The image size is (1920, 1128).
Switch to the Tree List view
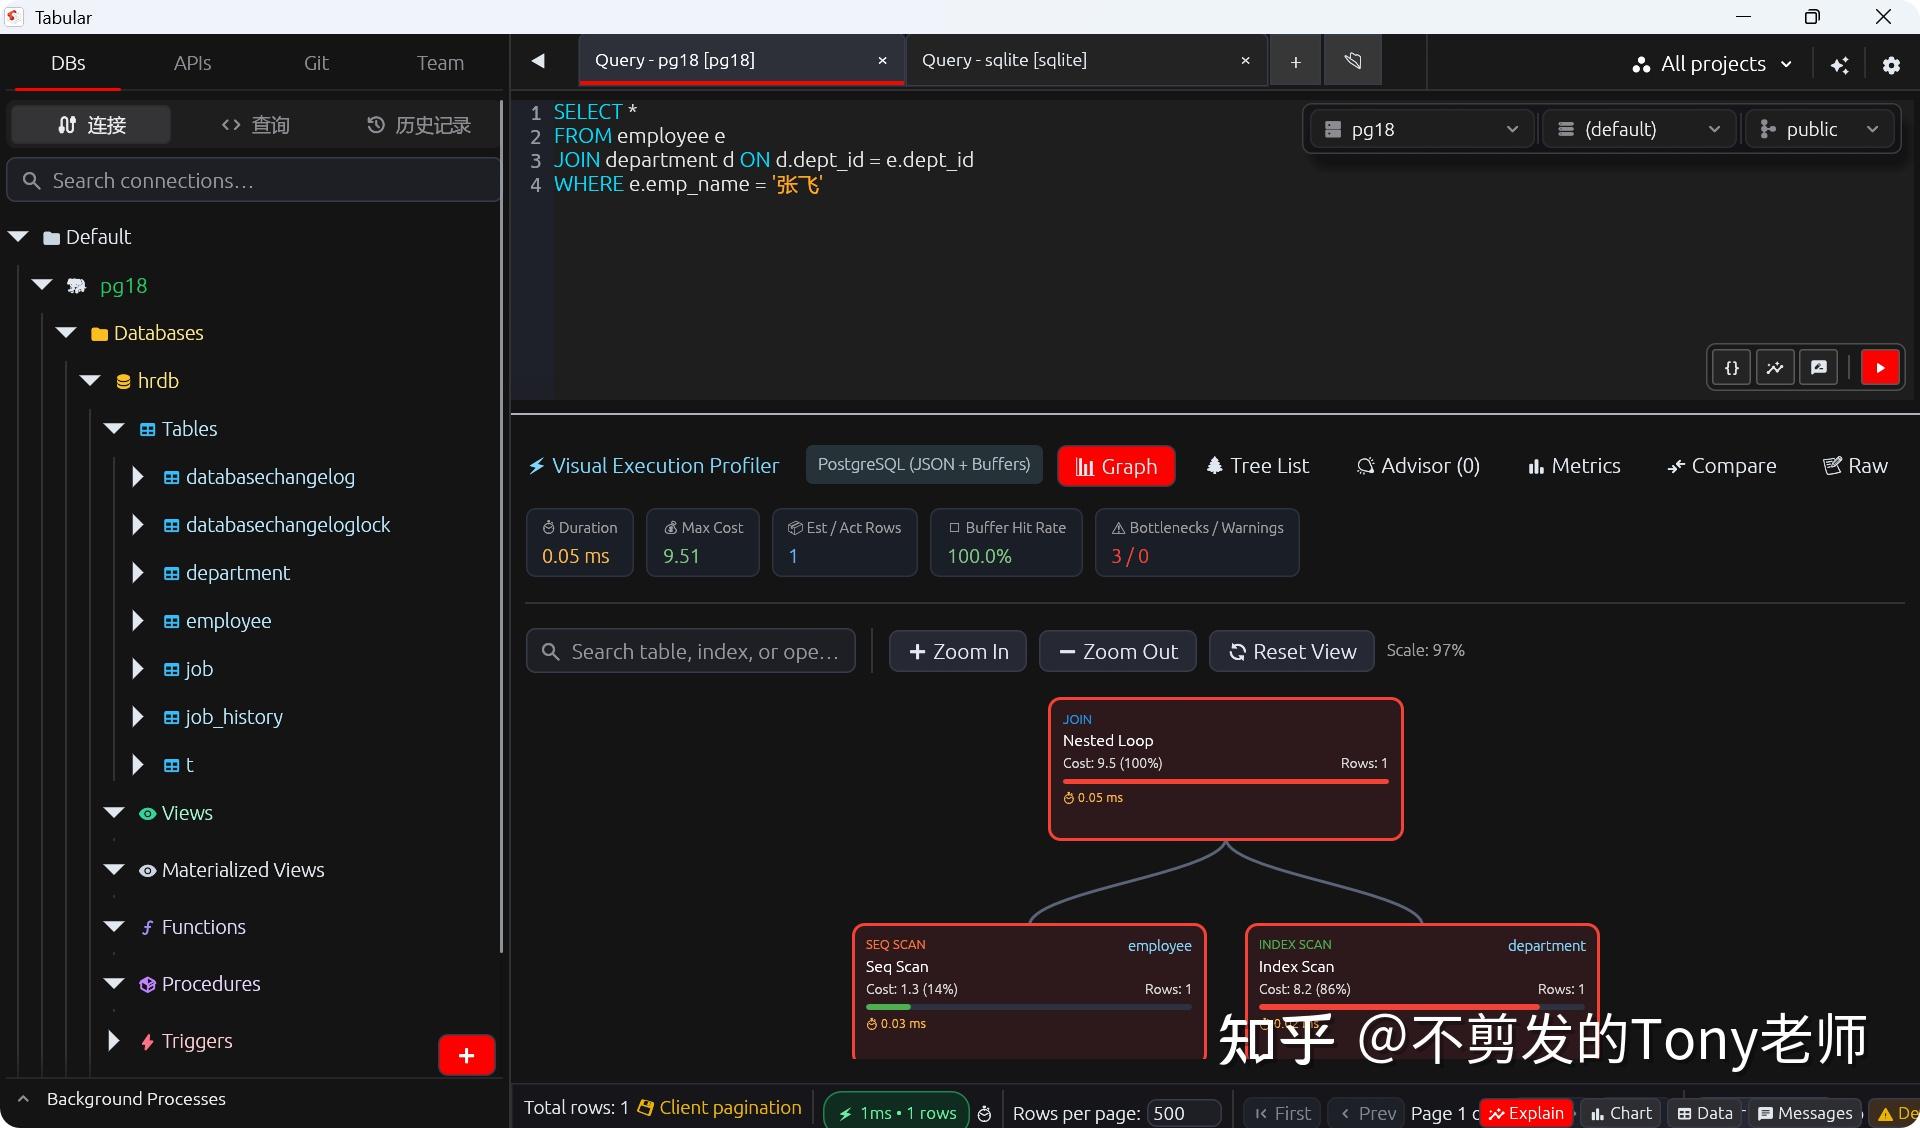click(x=1257, y=466)
